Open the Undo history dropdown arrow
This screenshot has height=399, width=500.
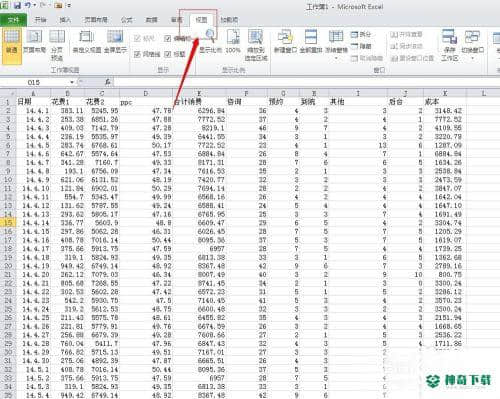click(x=34, y=5)
